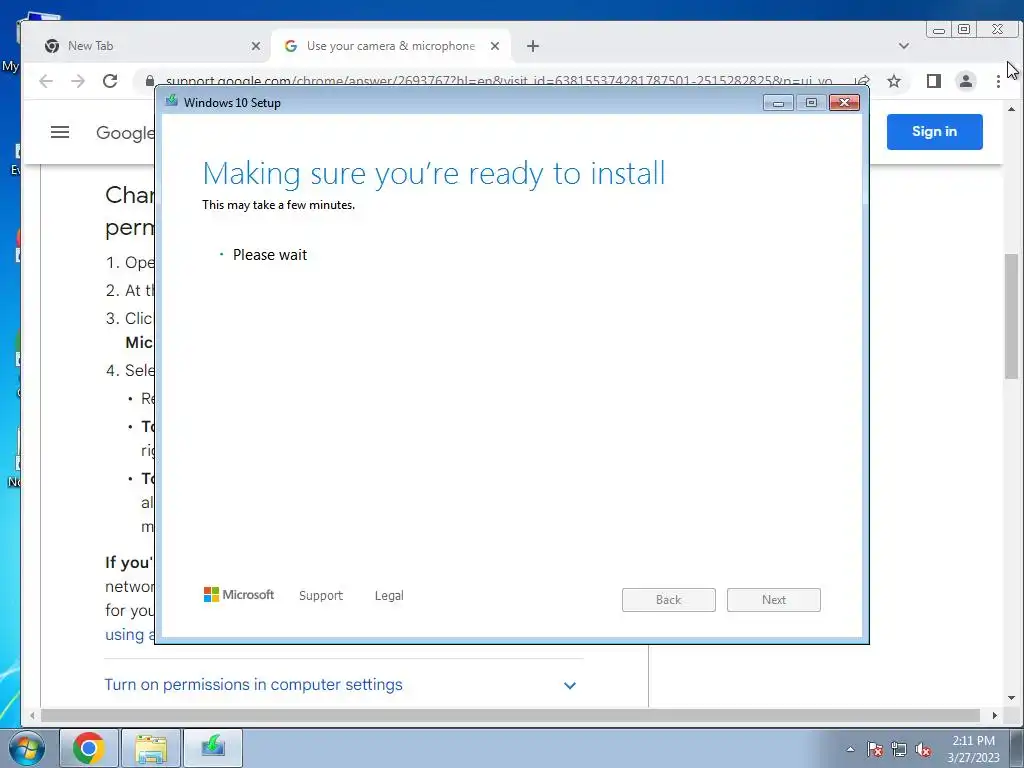
Task: Click Next in Windows 10 Setup
Action: [774, 600]
